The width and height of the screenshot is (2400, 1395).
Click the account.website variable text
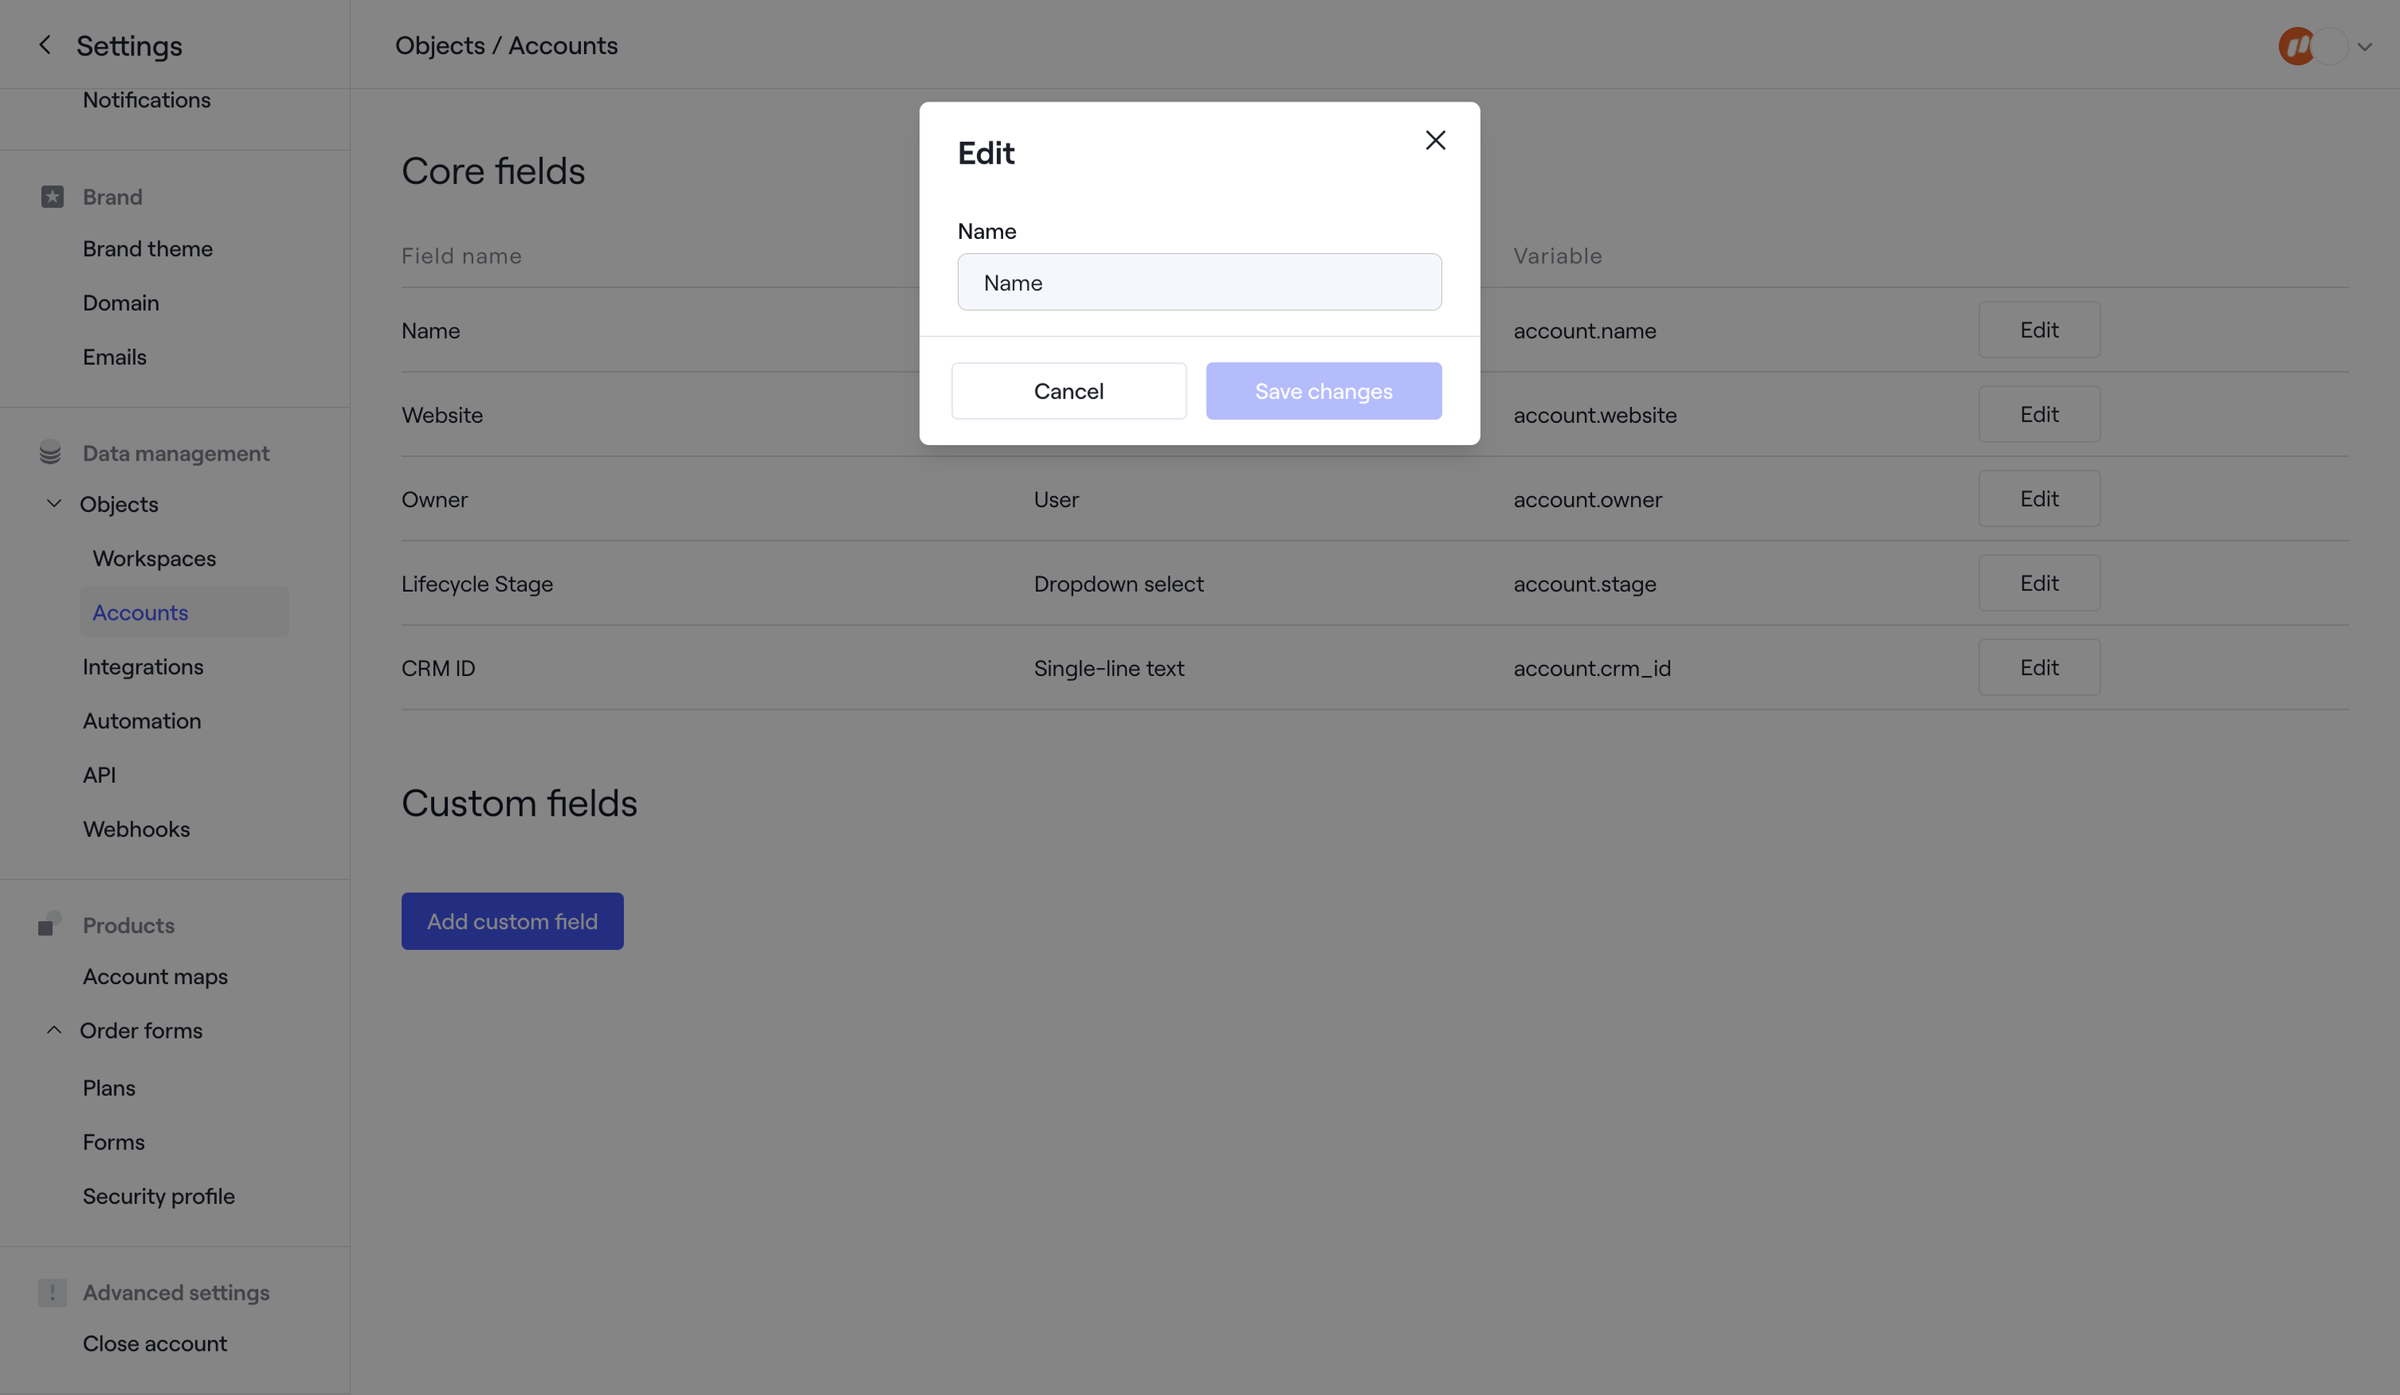(1595, 415)
